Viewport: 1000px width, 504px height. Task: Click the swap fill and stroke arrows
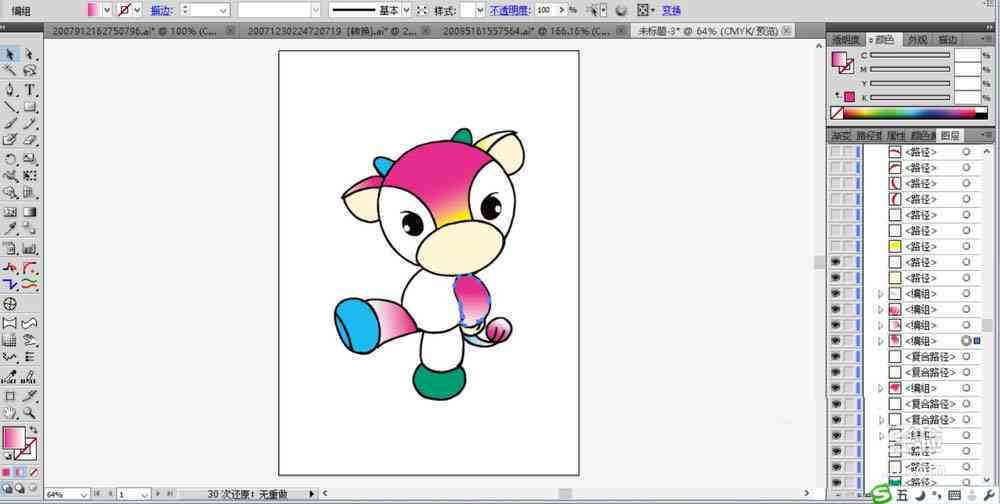(x=34, y=430)
